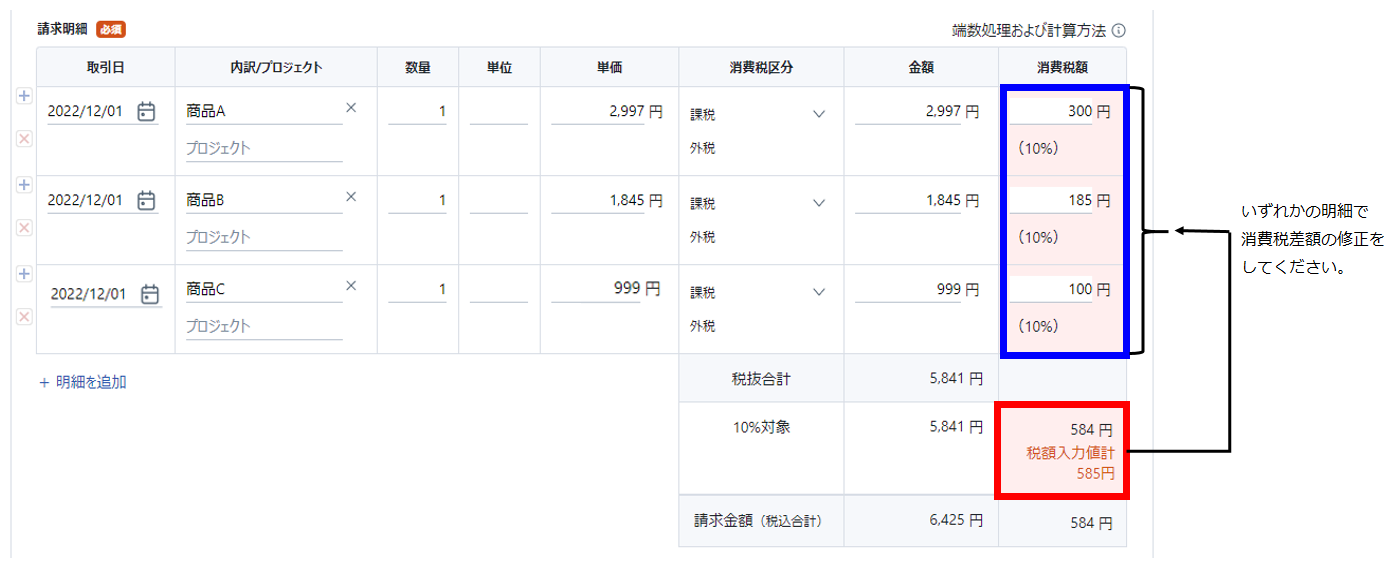Expand tax category dropdown for 商品C
Image resolution: width=1398 pixels, height=575 pixels.
819,292
